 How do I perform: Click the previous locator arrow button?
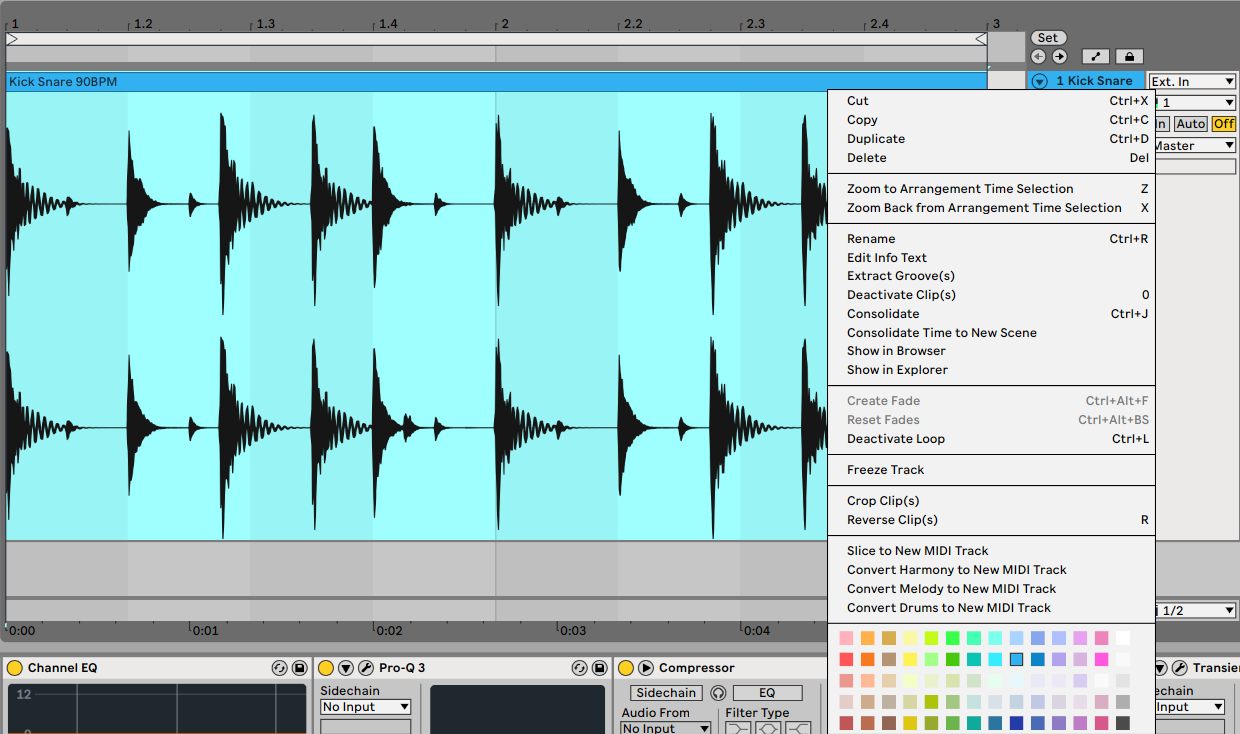pyautogui.click(x=1038, y=57)
